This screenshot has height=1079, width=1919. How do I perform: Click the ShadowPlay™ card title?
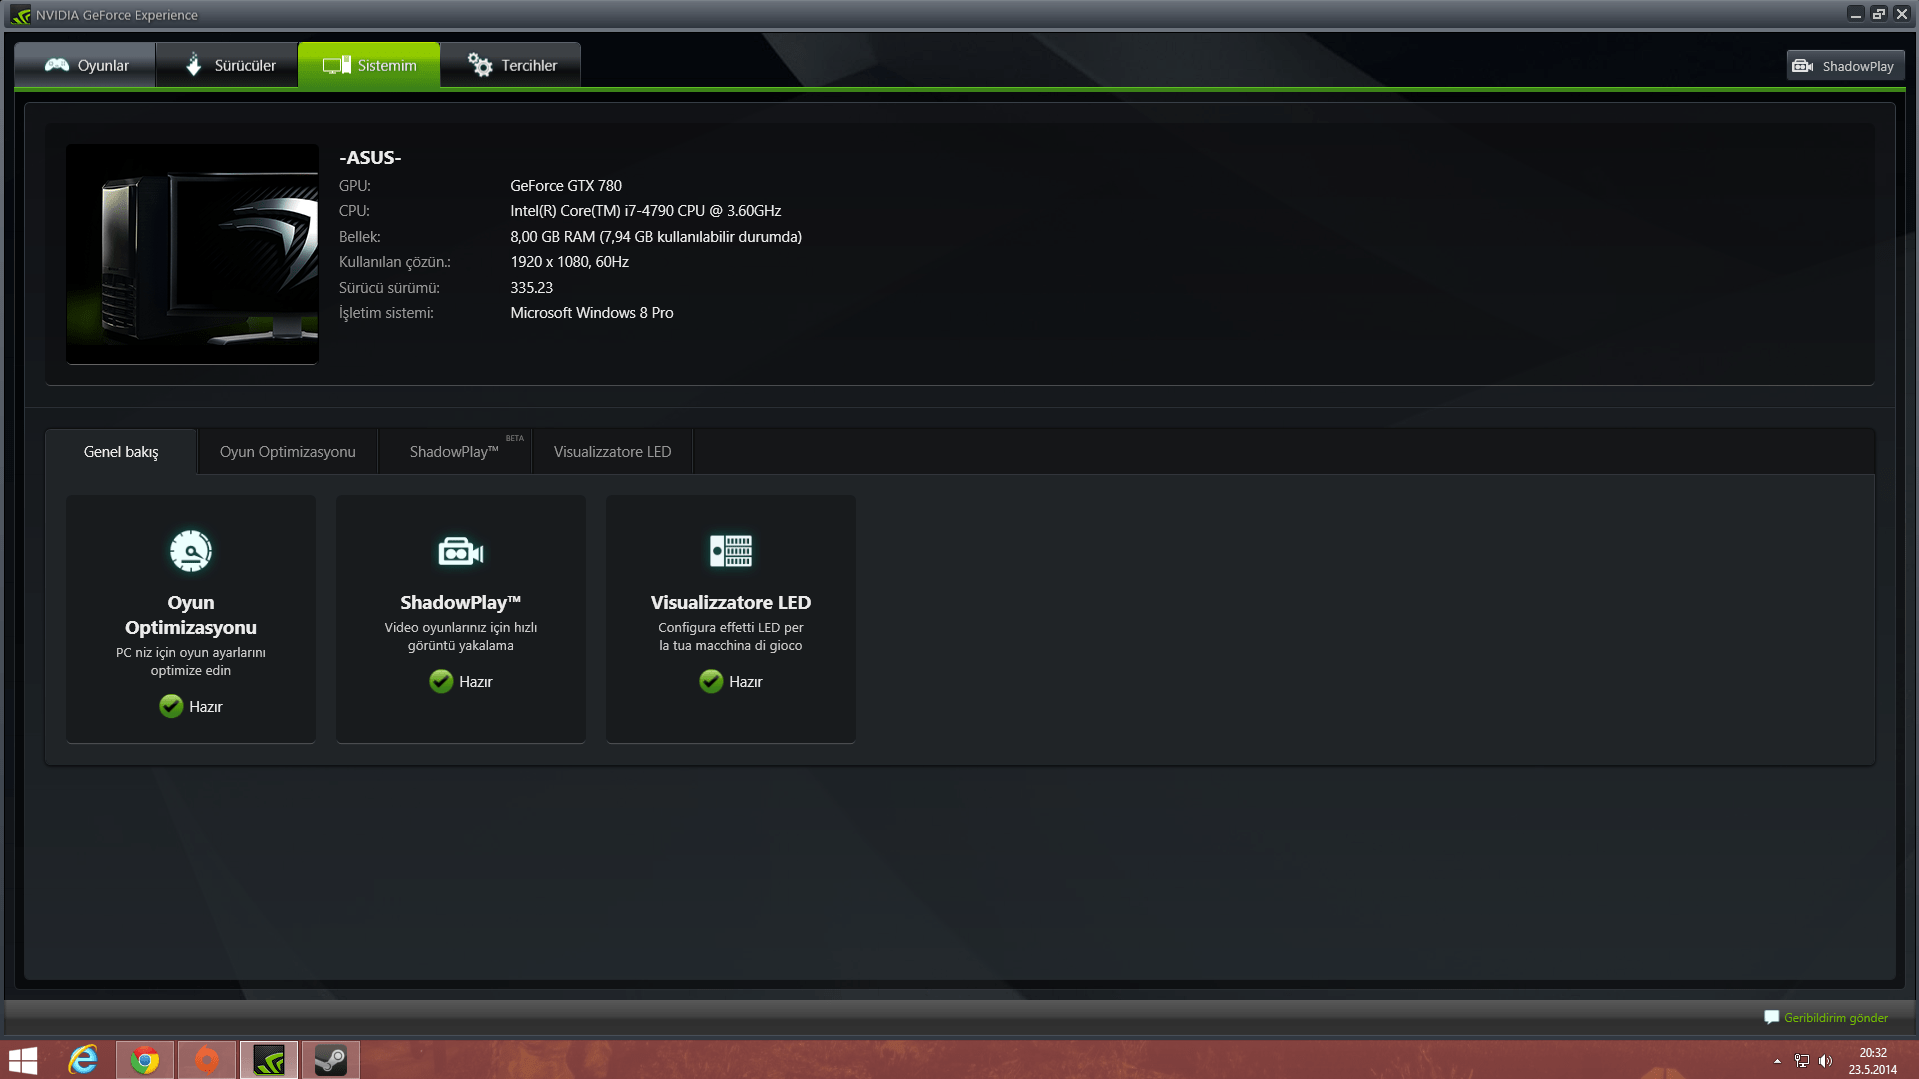pyautogui.click(x=461, y=602)
